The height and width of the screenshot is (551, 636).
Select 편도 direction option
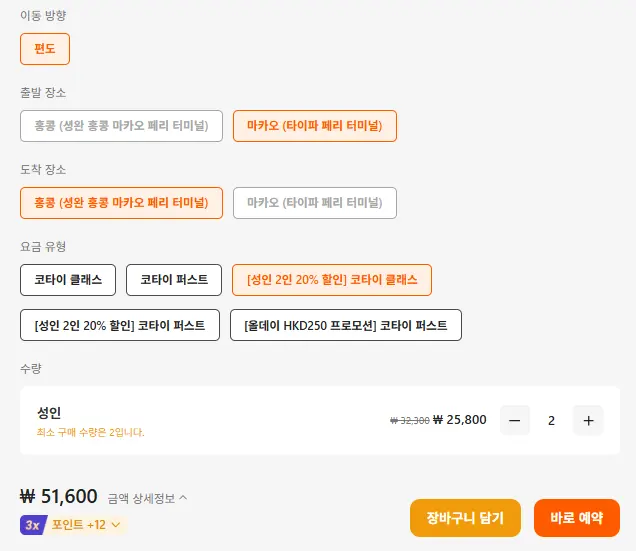45,49
